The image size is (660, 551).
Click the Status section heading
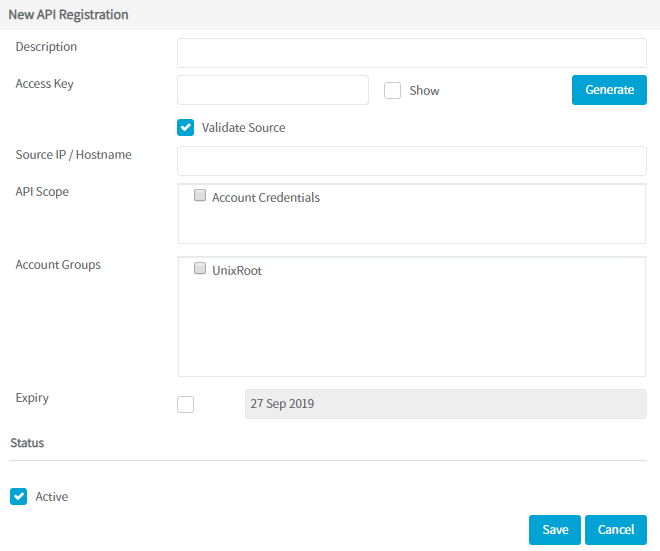pos(27,442)
